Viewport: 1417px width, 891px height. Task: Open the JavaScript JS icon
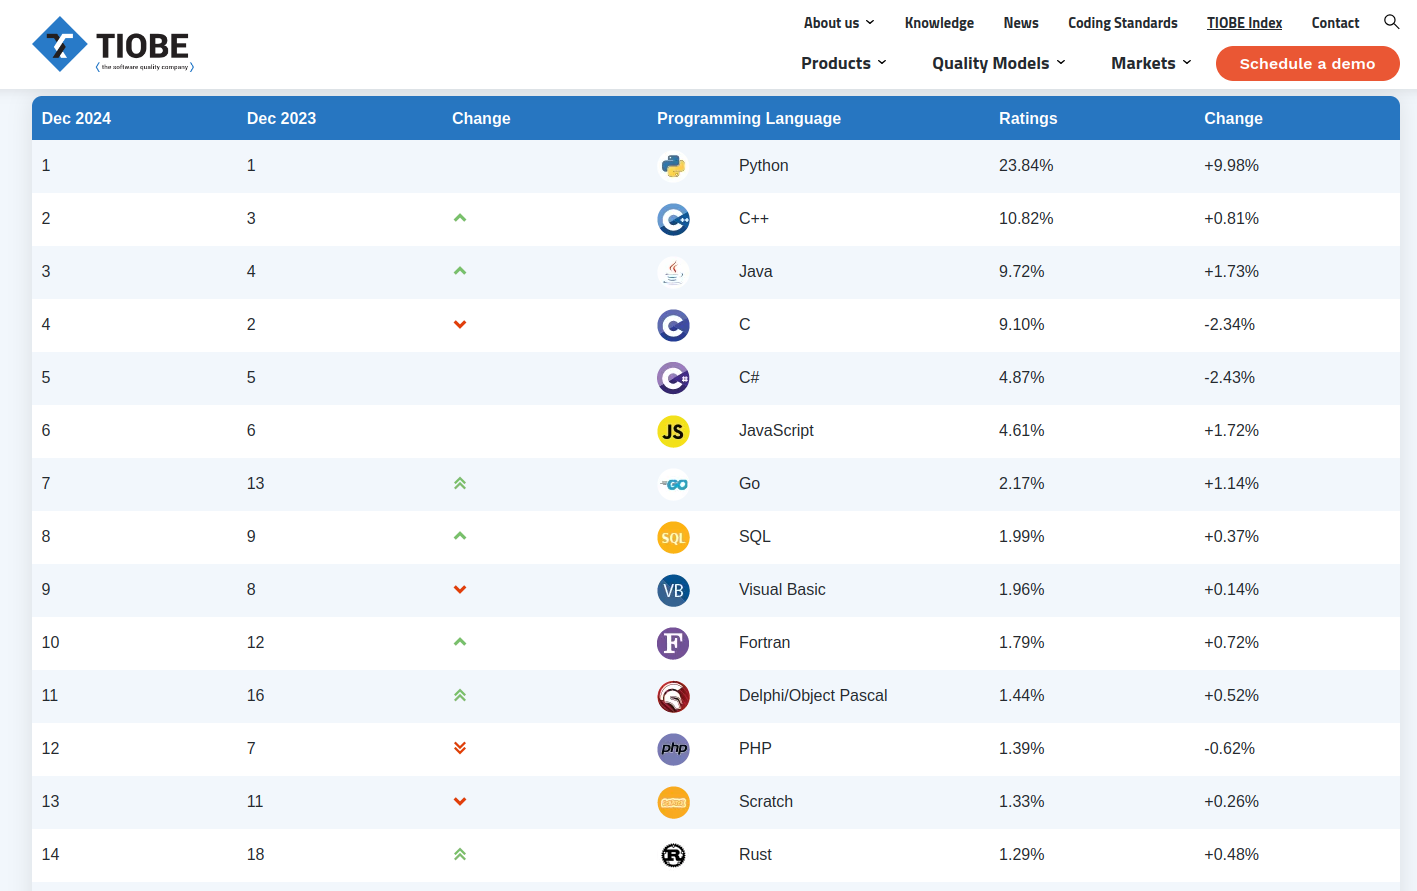[673, 431]
